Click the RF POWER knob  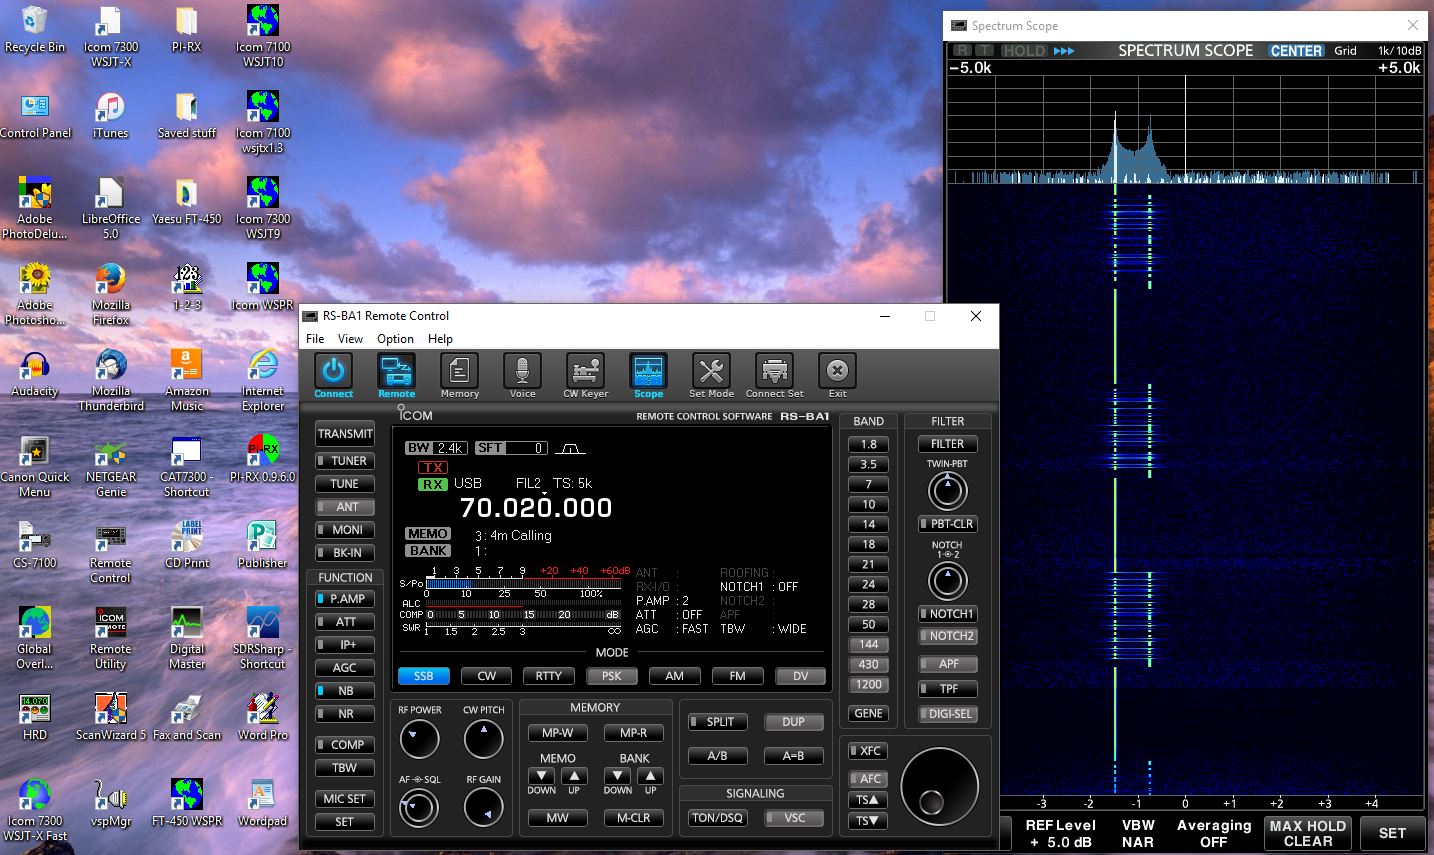point(419,739)
